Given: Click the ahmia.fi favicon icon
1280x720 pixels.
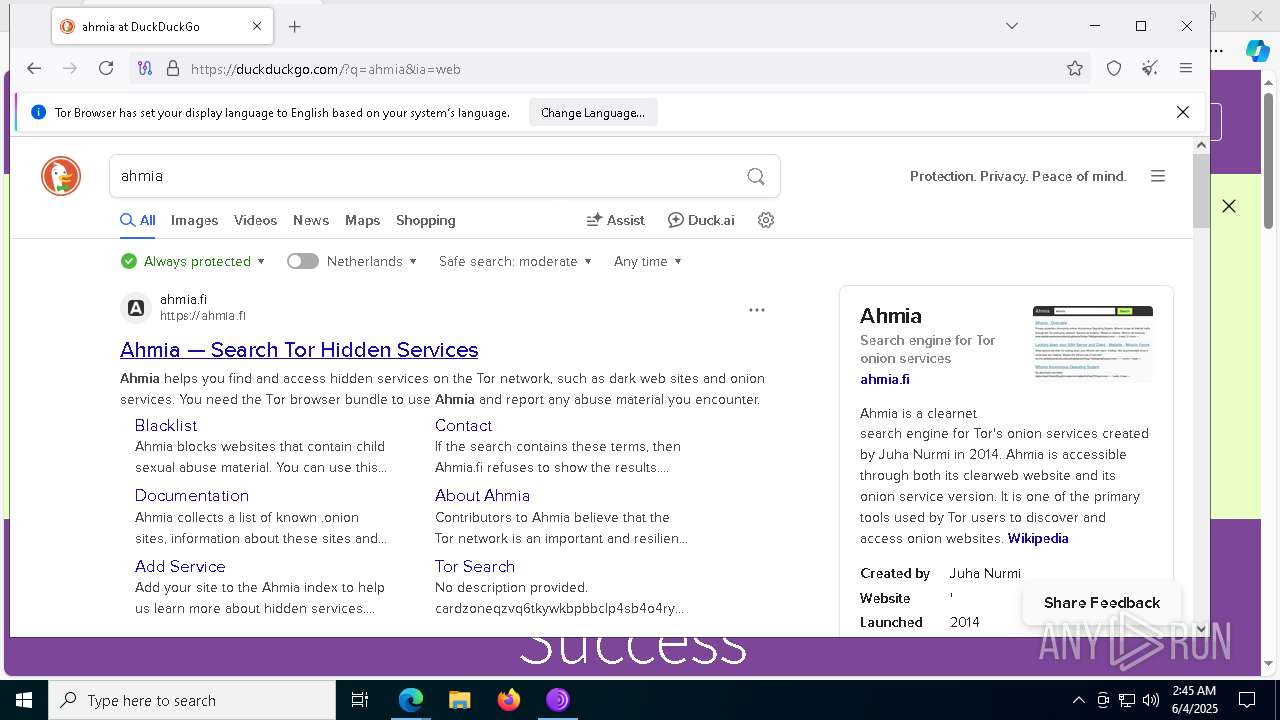Looking at the screenshot, I should (x=136, y=308).
